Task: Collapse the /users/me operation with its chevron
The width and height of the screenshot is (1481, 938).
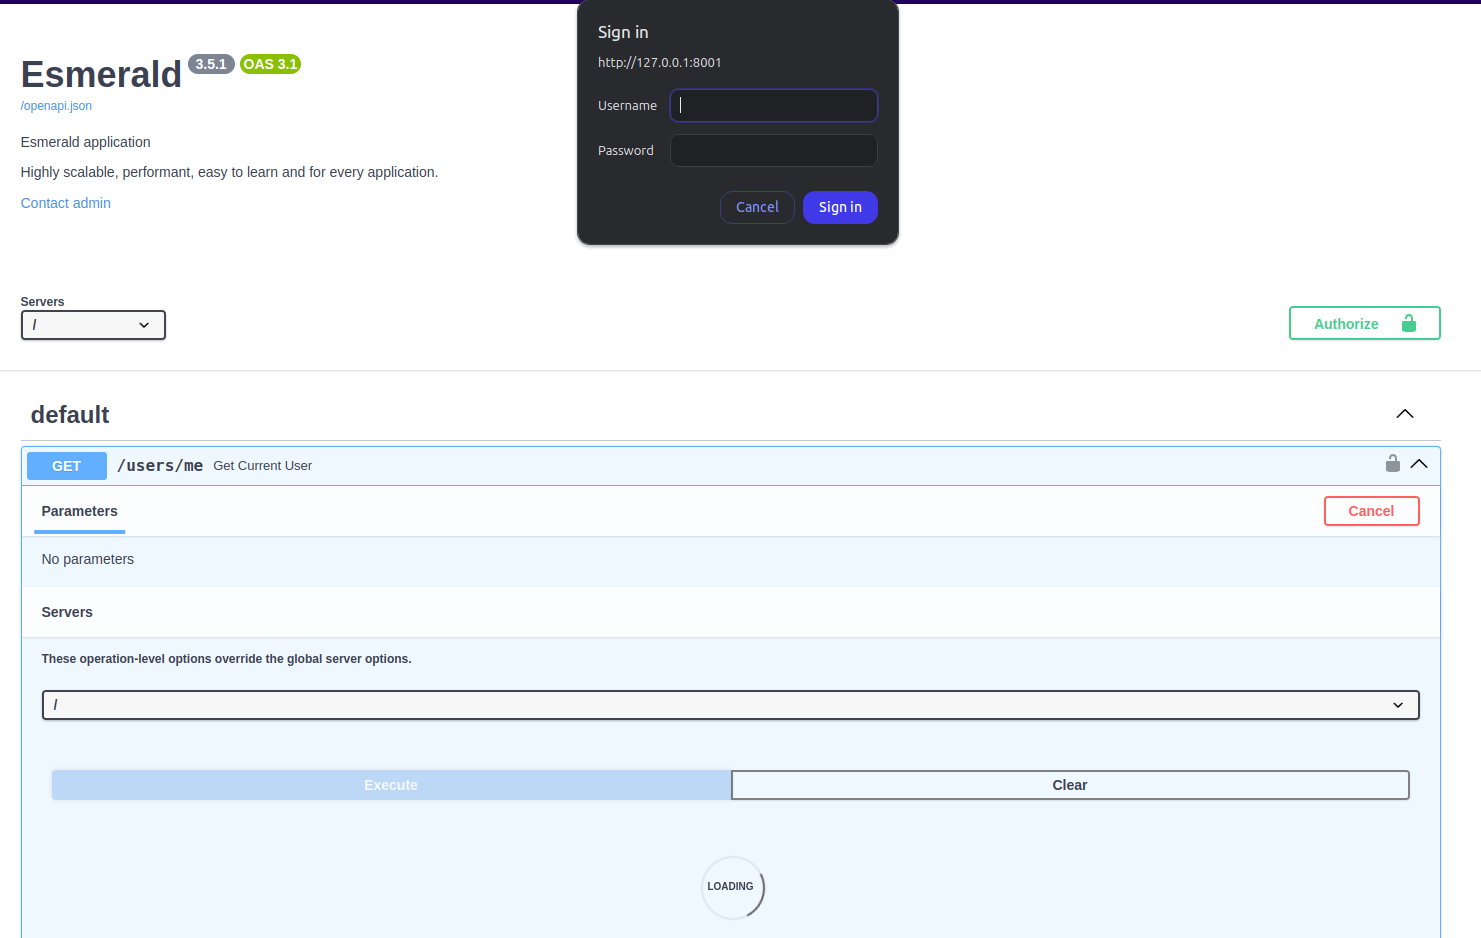Action: tap(1419, 464)
